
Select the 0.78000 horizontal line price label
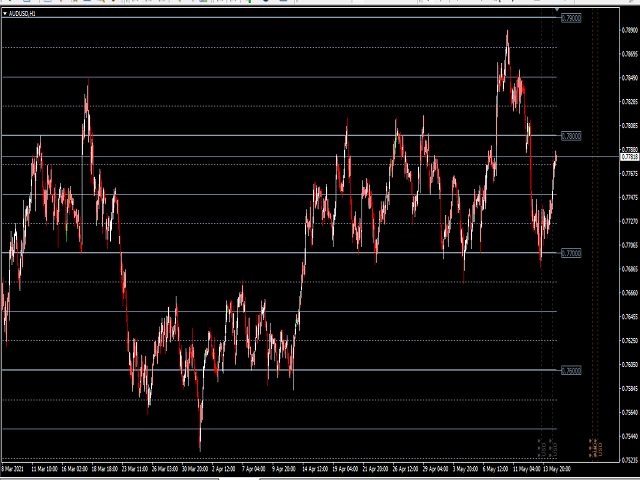tap(571, 136)
